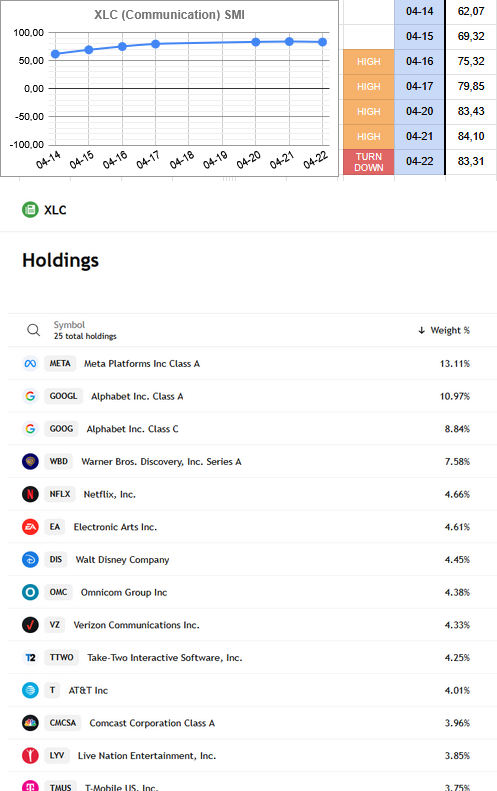Click the Verizon logo icon
The height and width of the screenshot is (791, 497).
[x=30, y=625]
